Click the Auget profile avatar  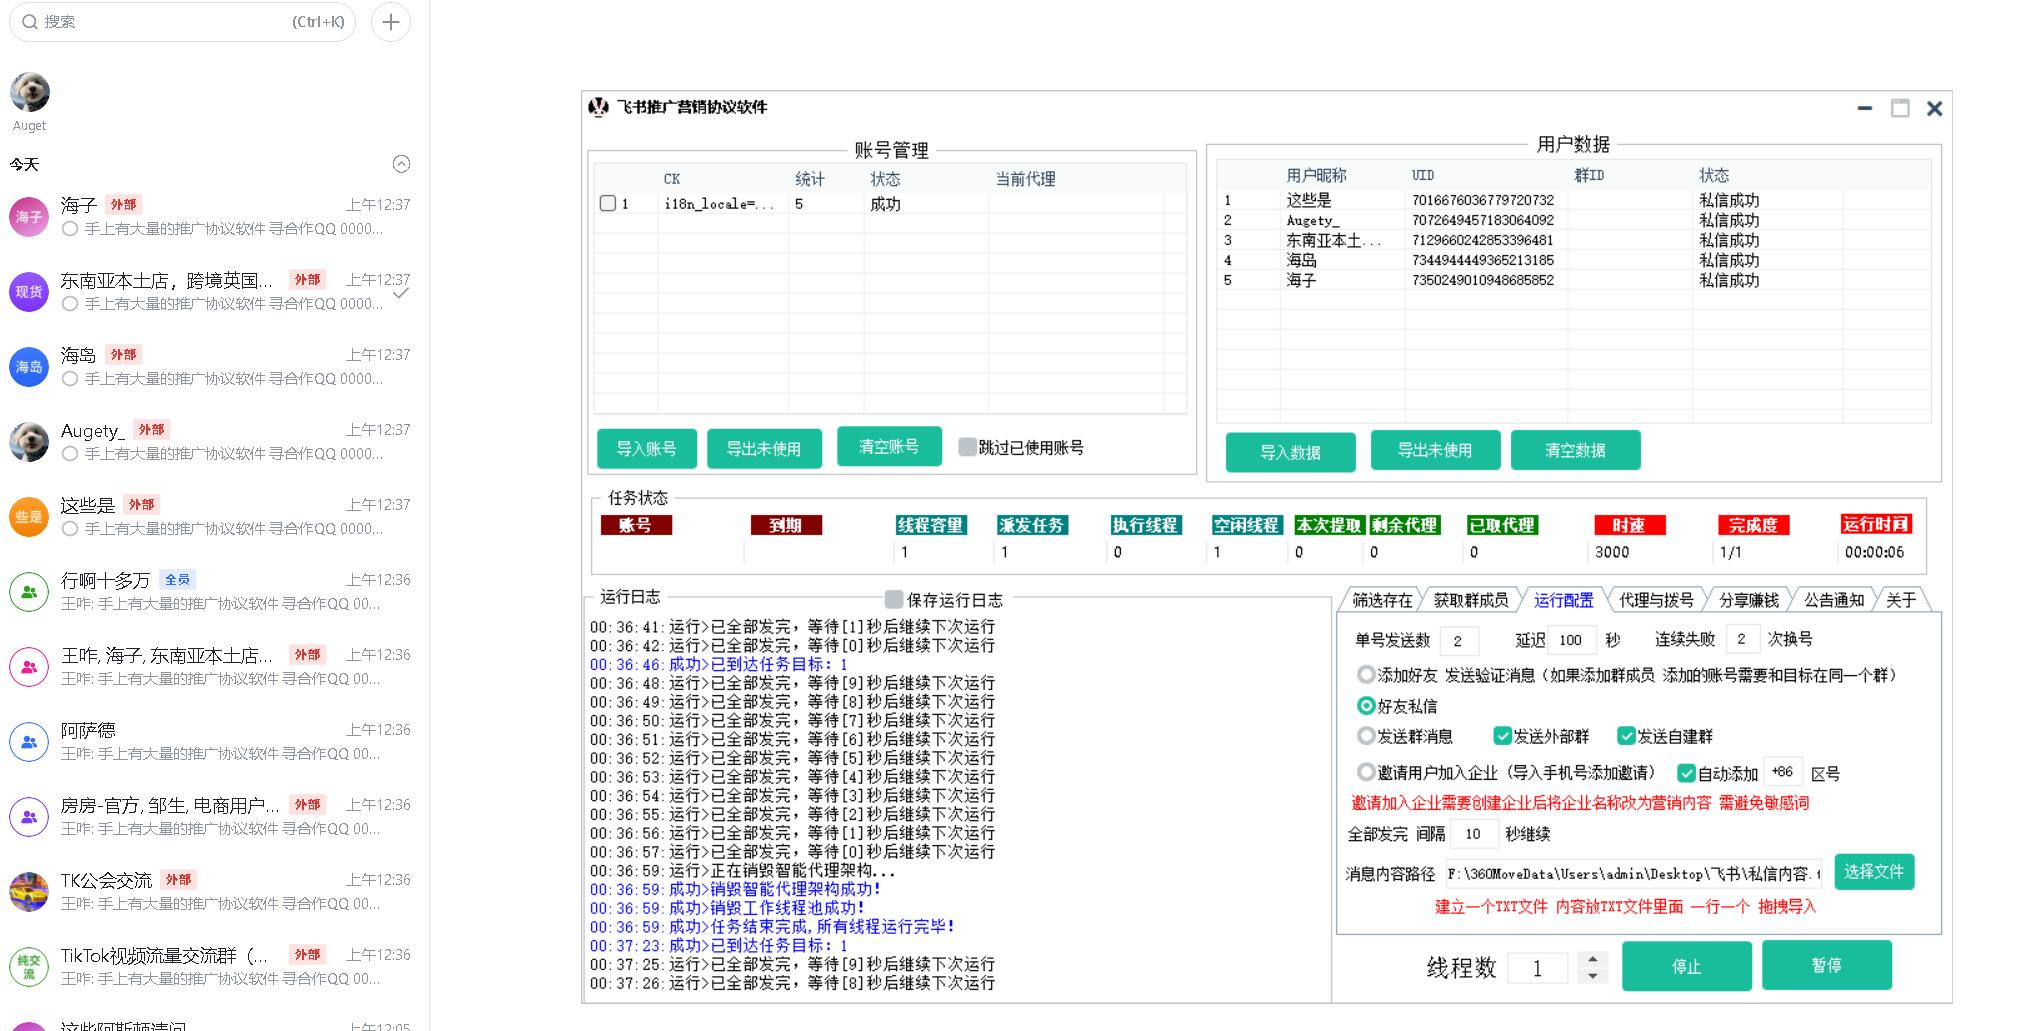(30, 92)
